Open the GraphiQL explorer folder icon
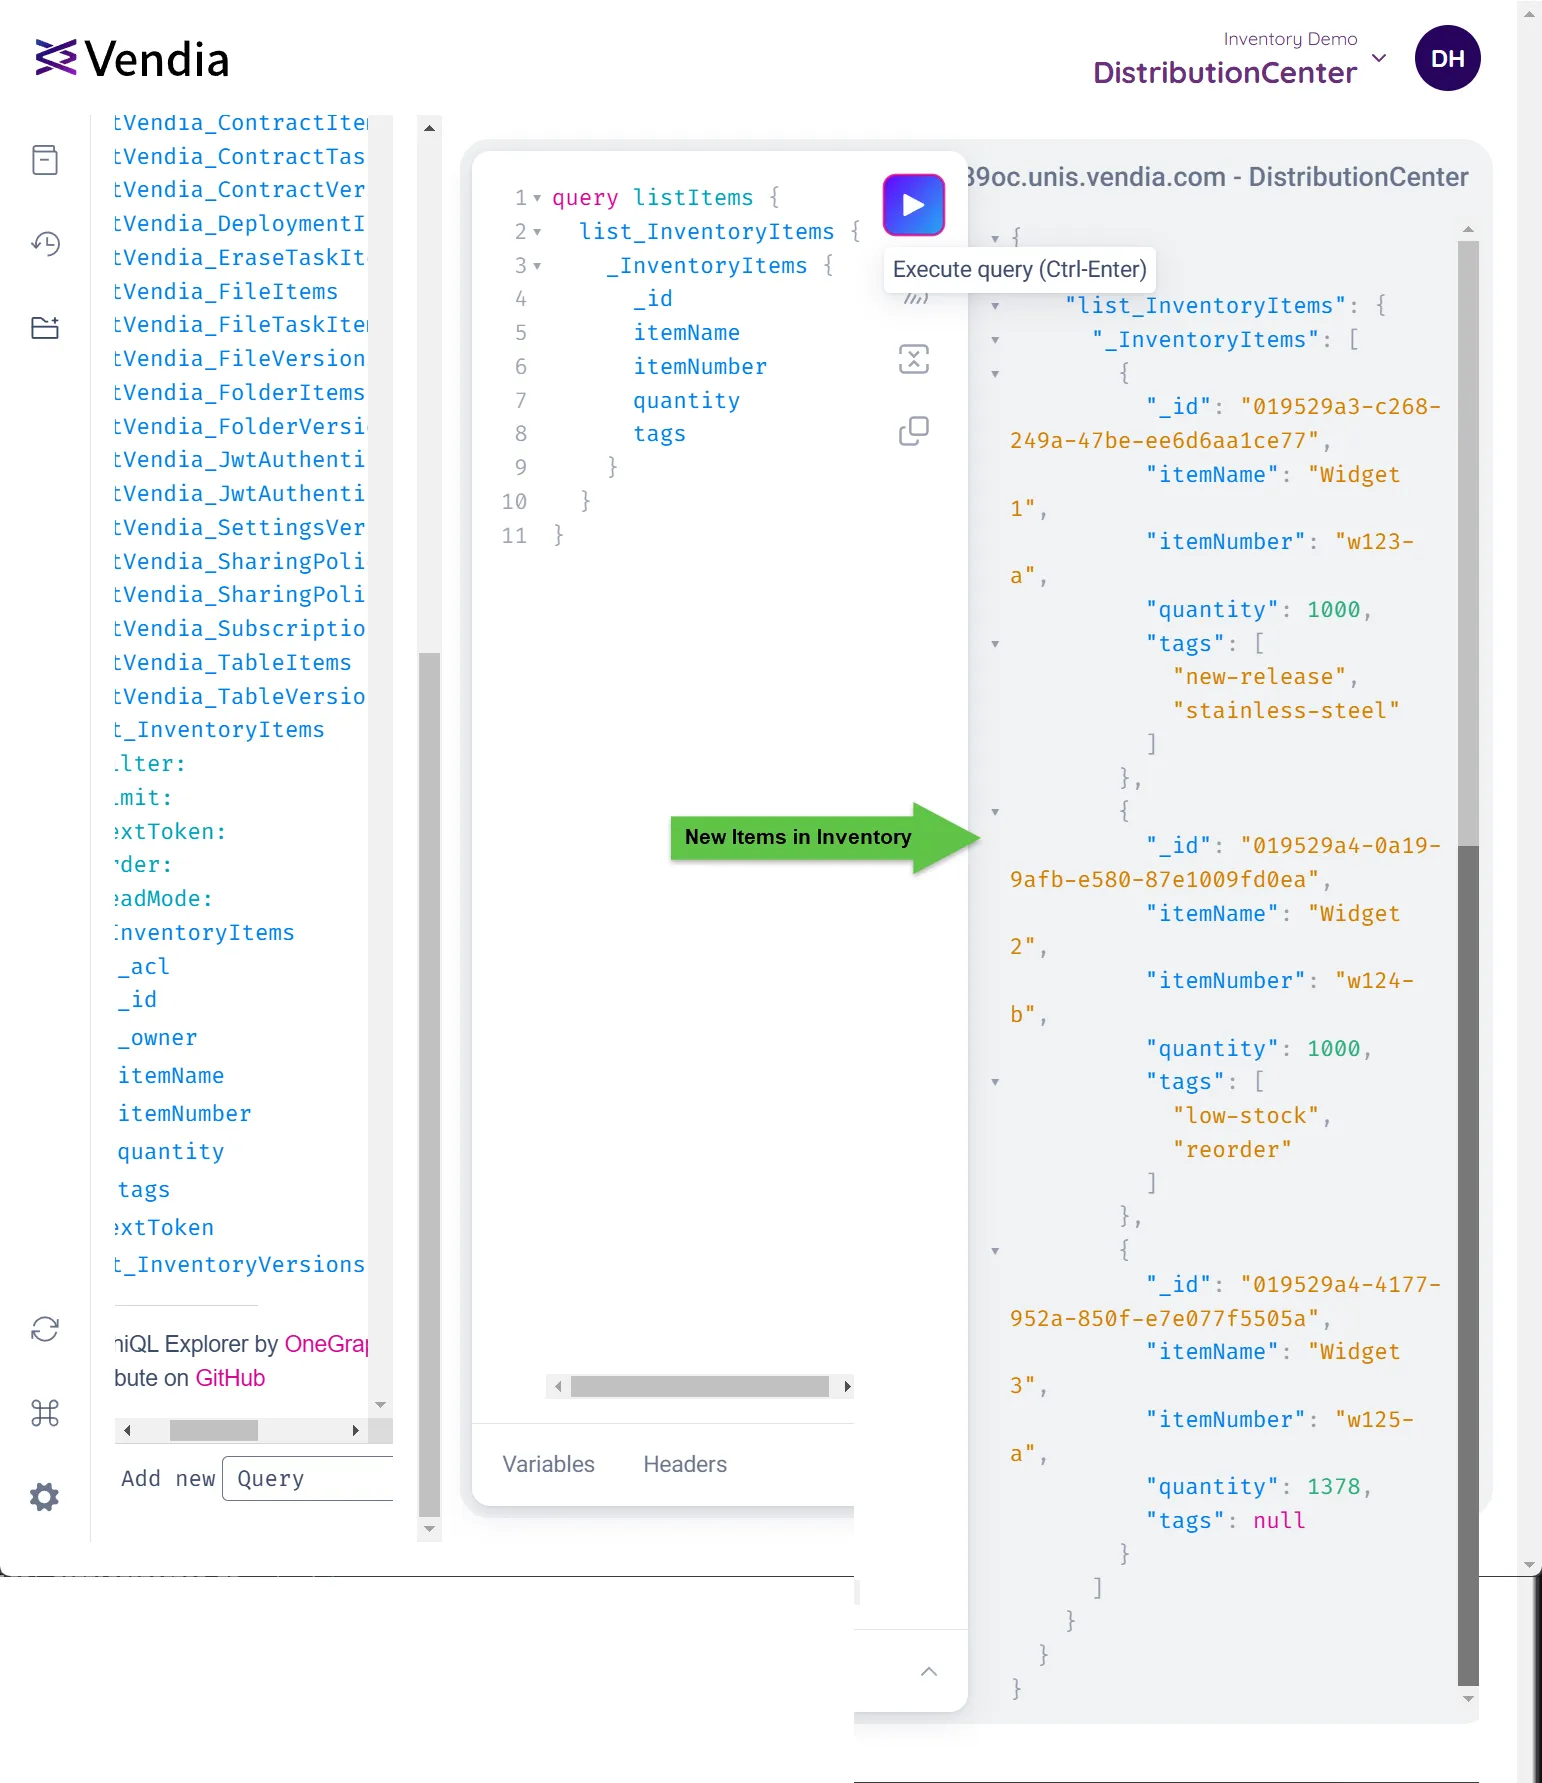Viewport: 1542px width, 1783px height. click(45, 328)
